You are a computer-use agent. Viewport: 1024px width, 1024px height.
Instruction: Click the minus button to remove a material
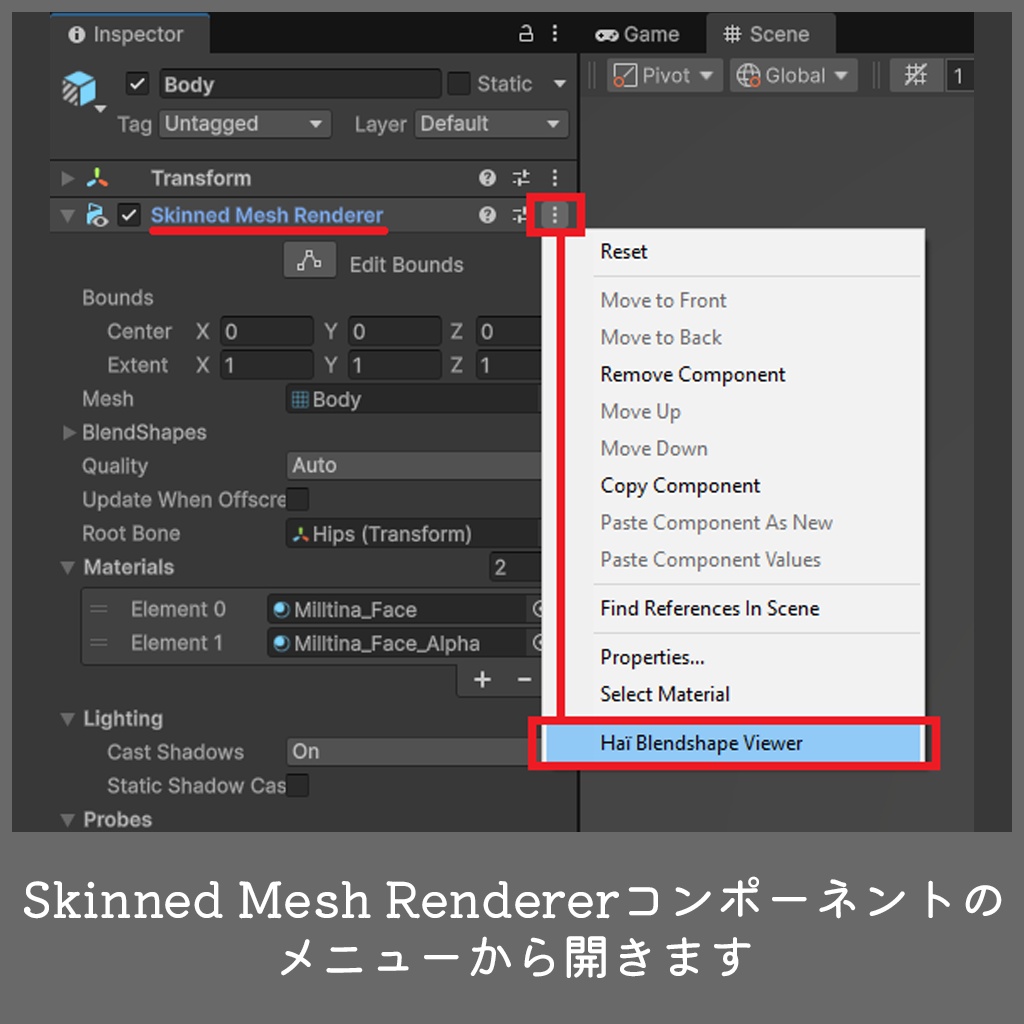524,680
